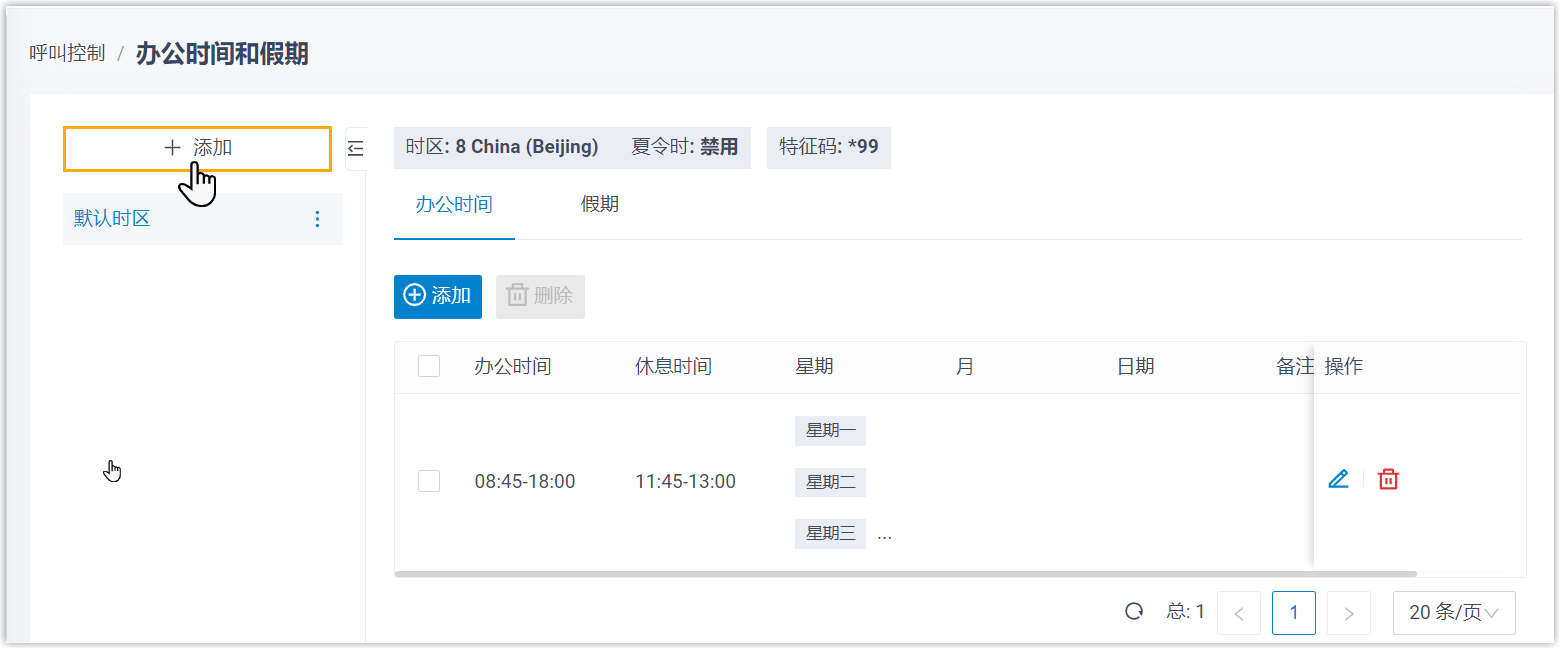Click the red trash delete icon
The width and height of the screenshot is (1560, 649).
pyautogui.click(x=1388, y=479)
